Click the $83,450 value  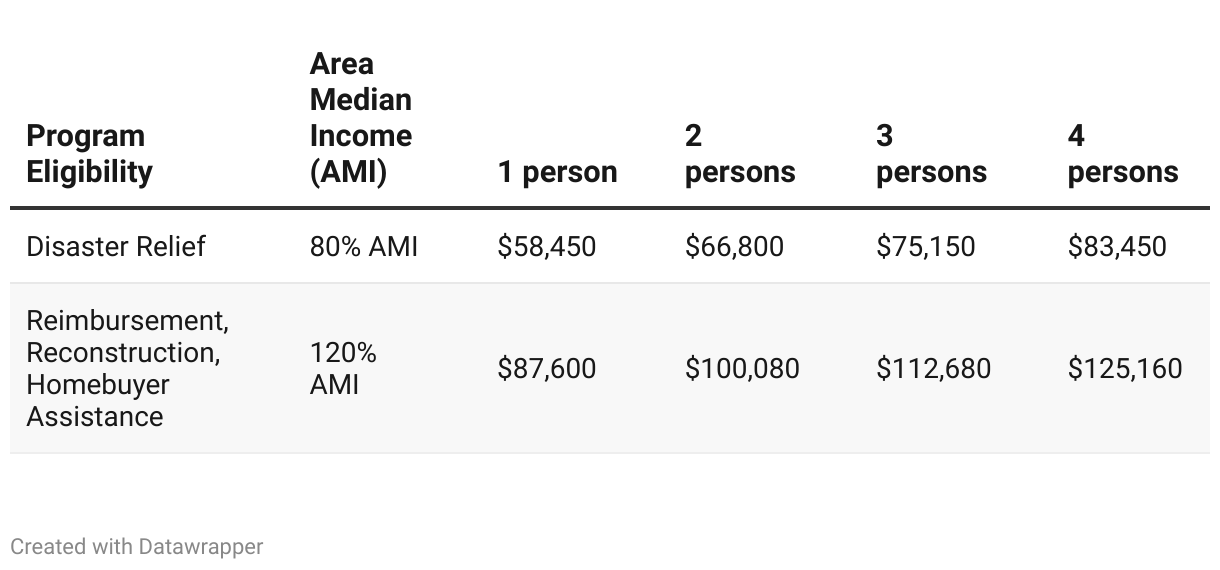click(x=1116, y=246)
